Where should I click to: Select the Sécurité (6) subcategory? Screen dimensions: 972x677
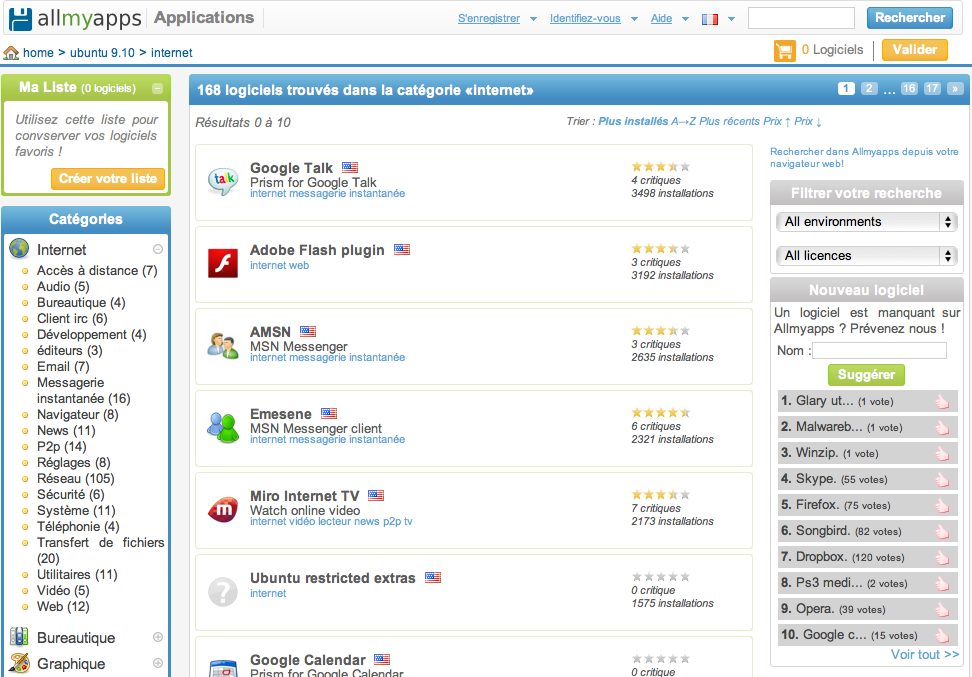point(71,495)
